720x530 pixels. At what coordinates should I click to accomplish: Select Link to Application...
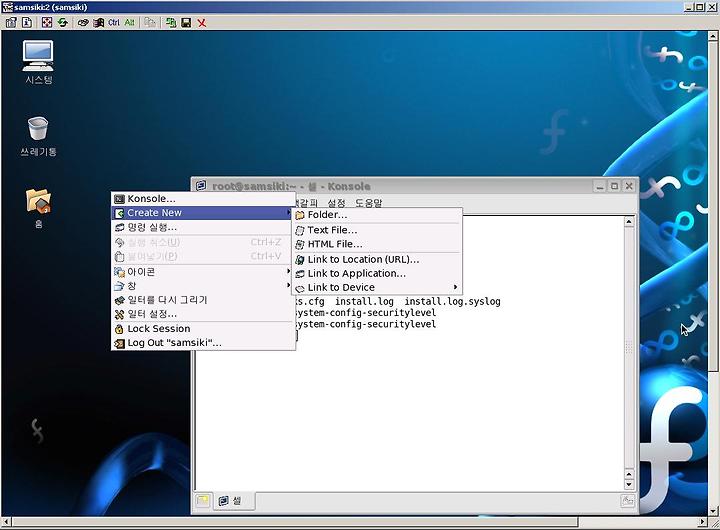coord(377,273)
